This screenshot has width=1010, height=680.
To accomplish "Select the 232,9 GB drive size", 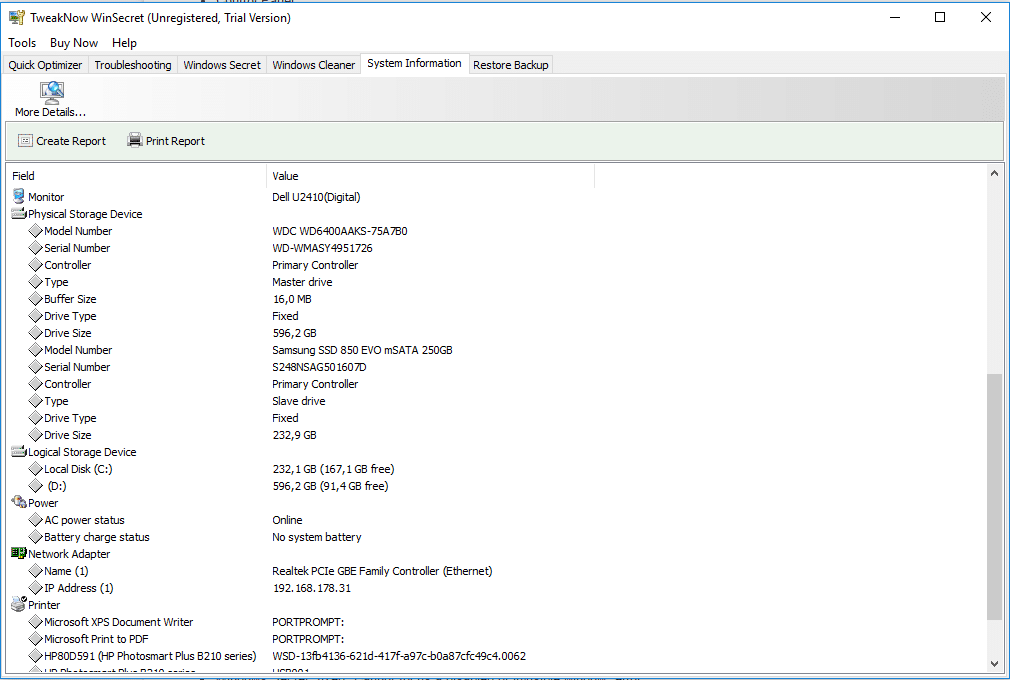I will 294,435.
